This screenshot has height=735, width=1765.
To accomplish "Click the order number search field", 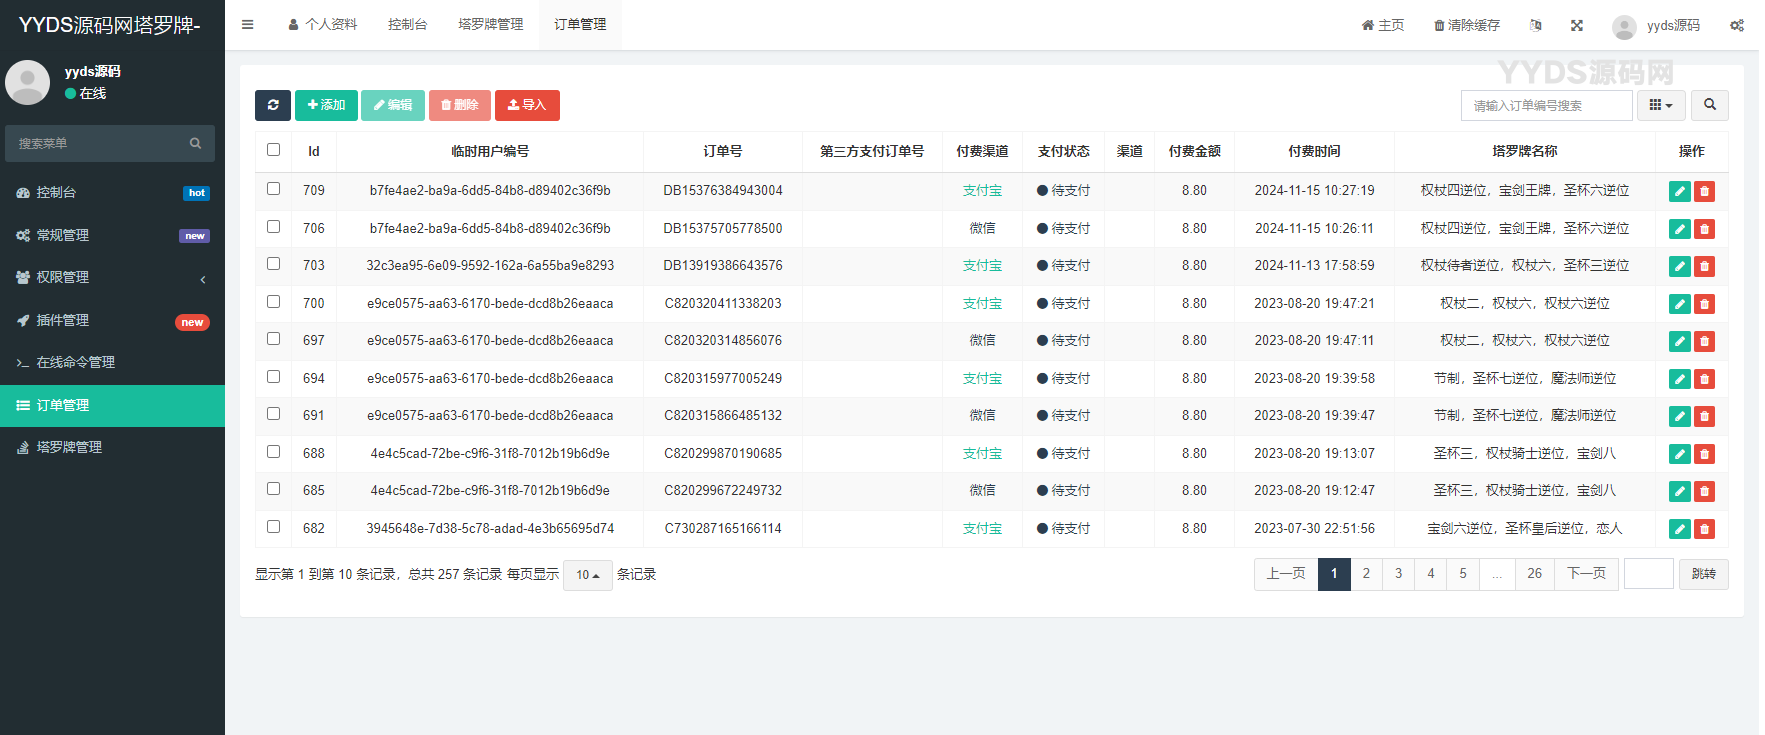I will pos(1546,105).
